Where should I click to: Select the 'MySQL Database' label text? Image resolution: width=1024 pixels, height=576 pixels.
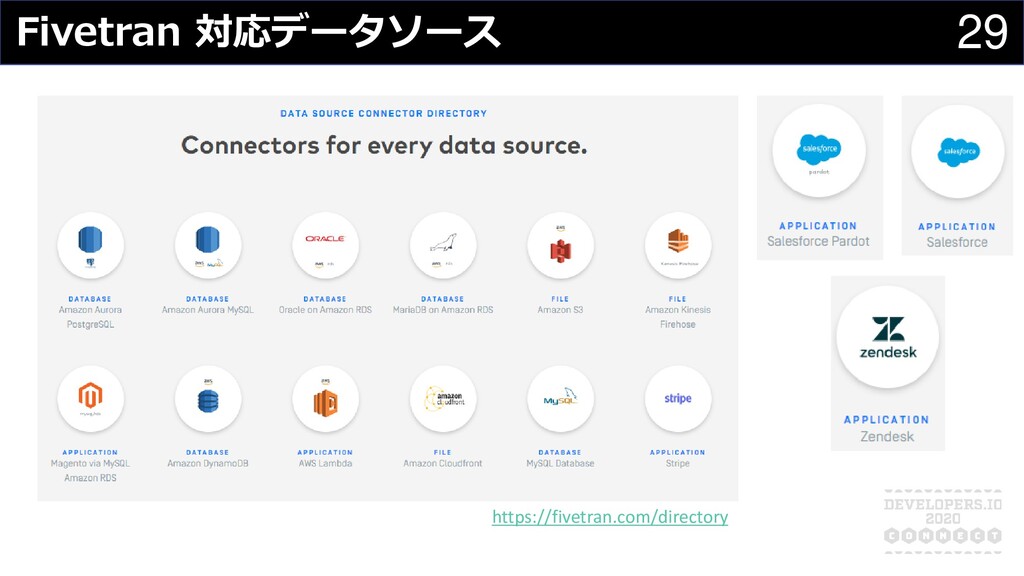coord(560,464)
